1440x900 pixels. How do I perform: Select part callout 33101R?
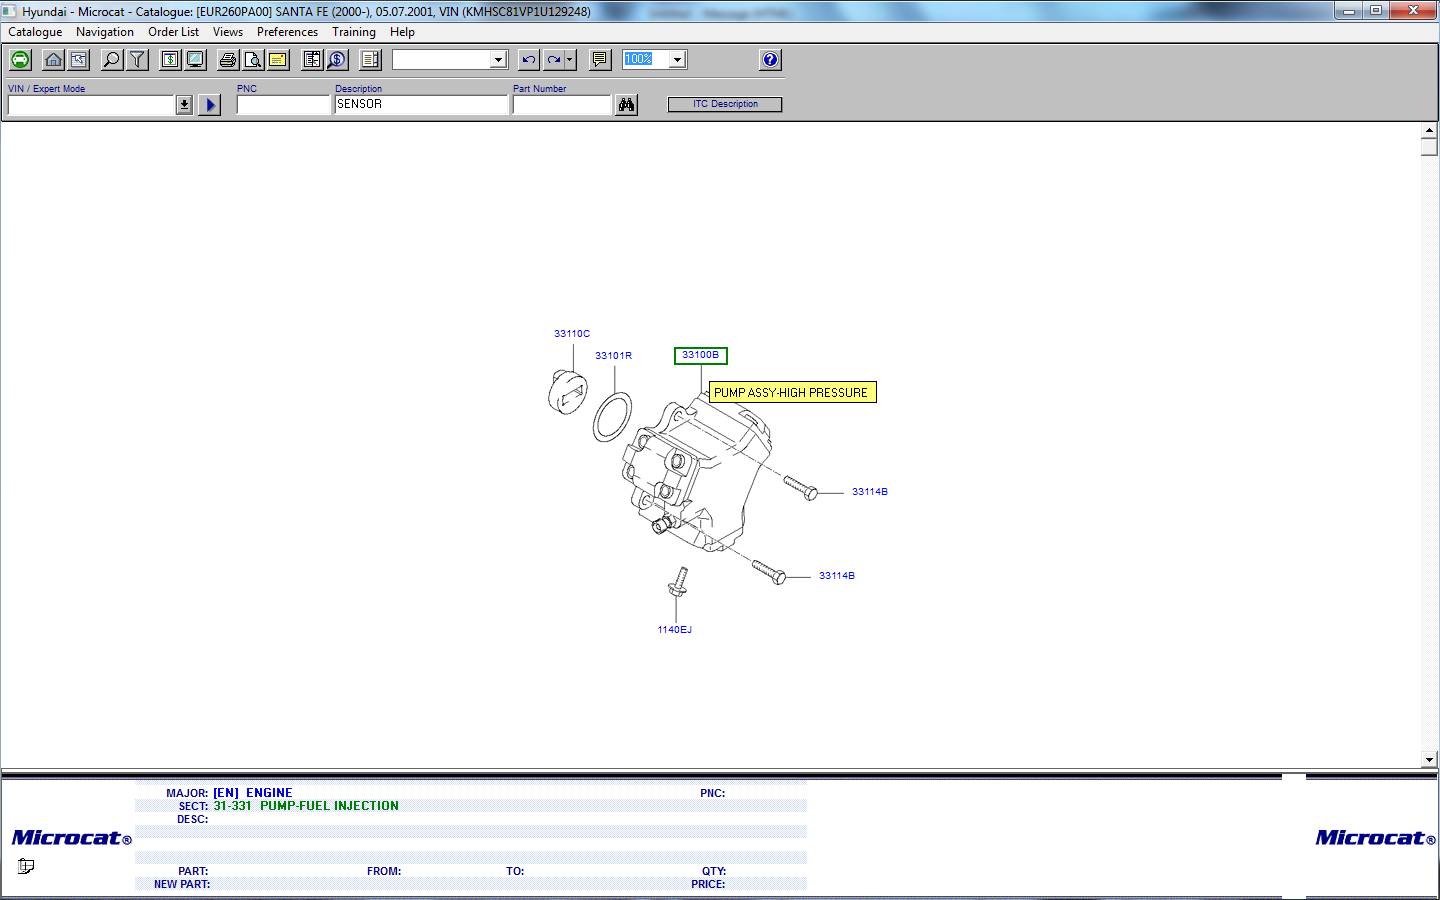[613, 356]
